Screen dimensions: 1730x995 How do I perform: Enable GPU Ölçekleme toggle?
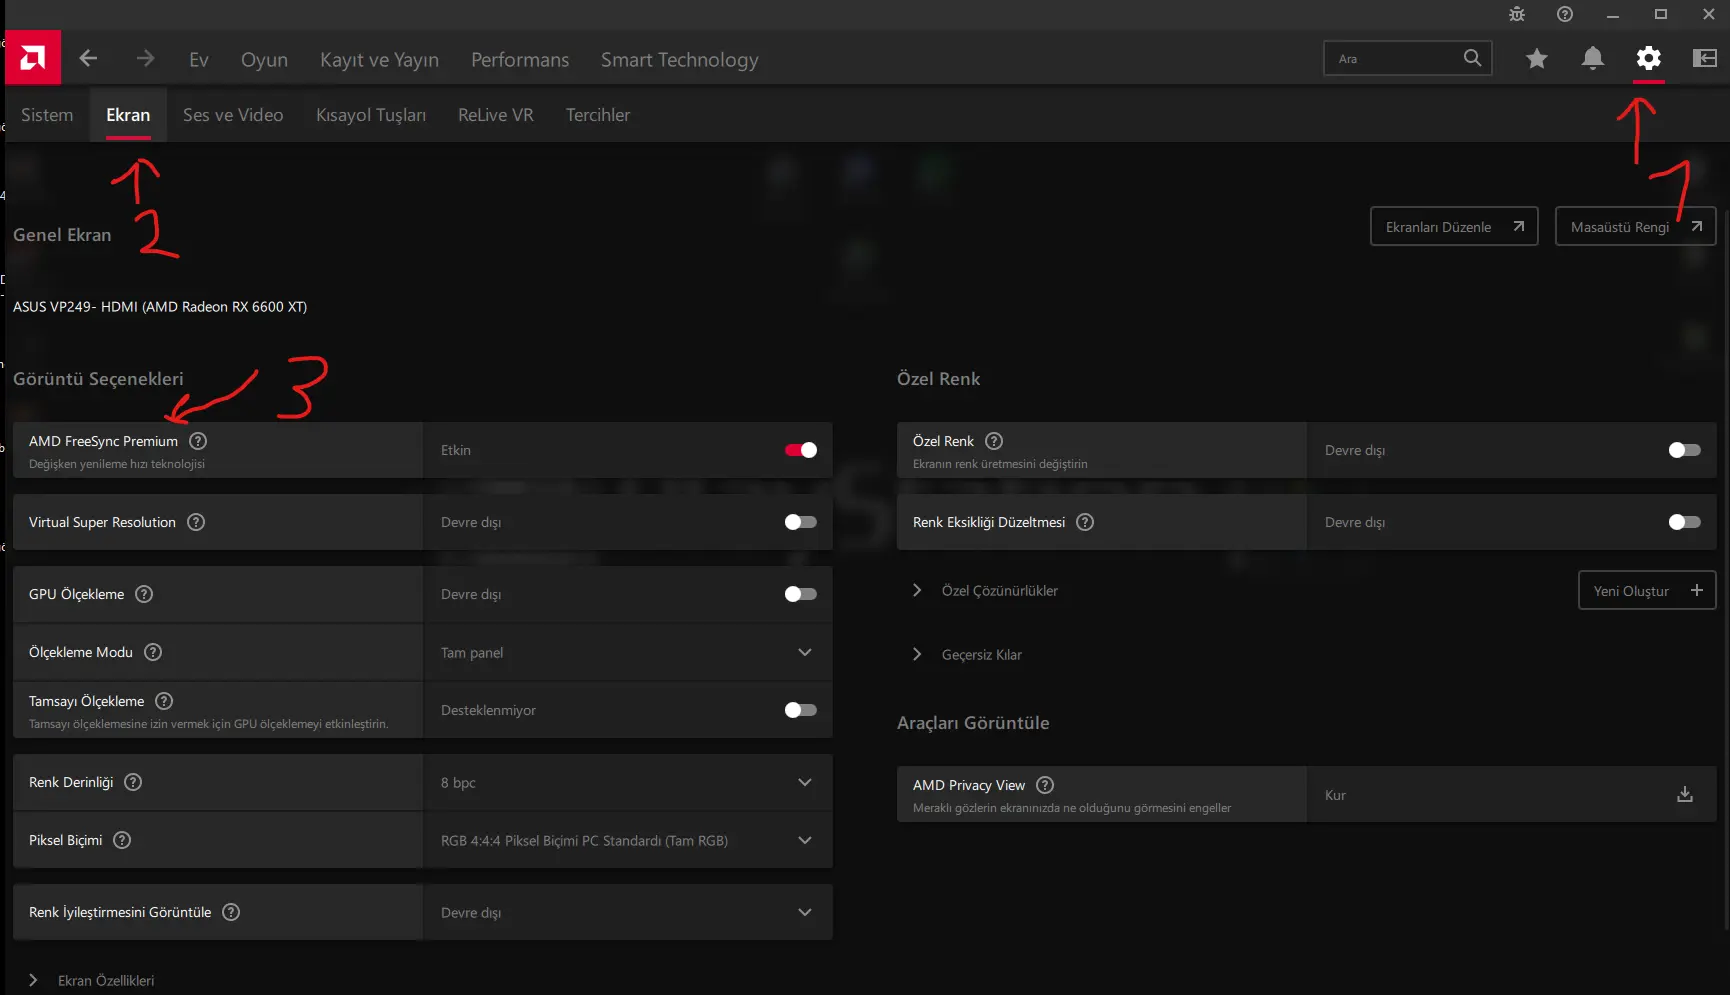(801, 594)
